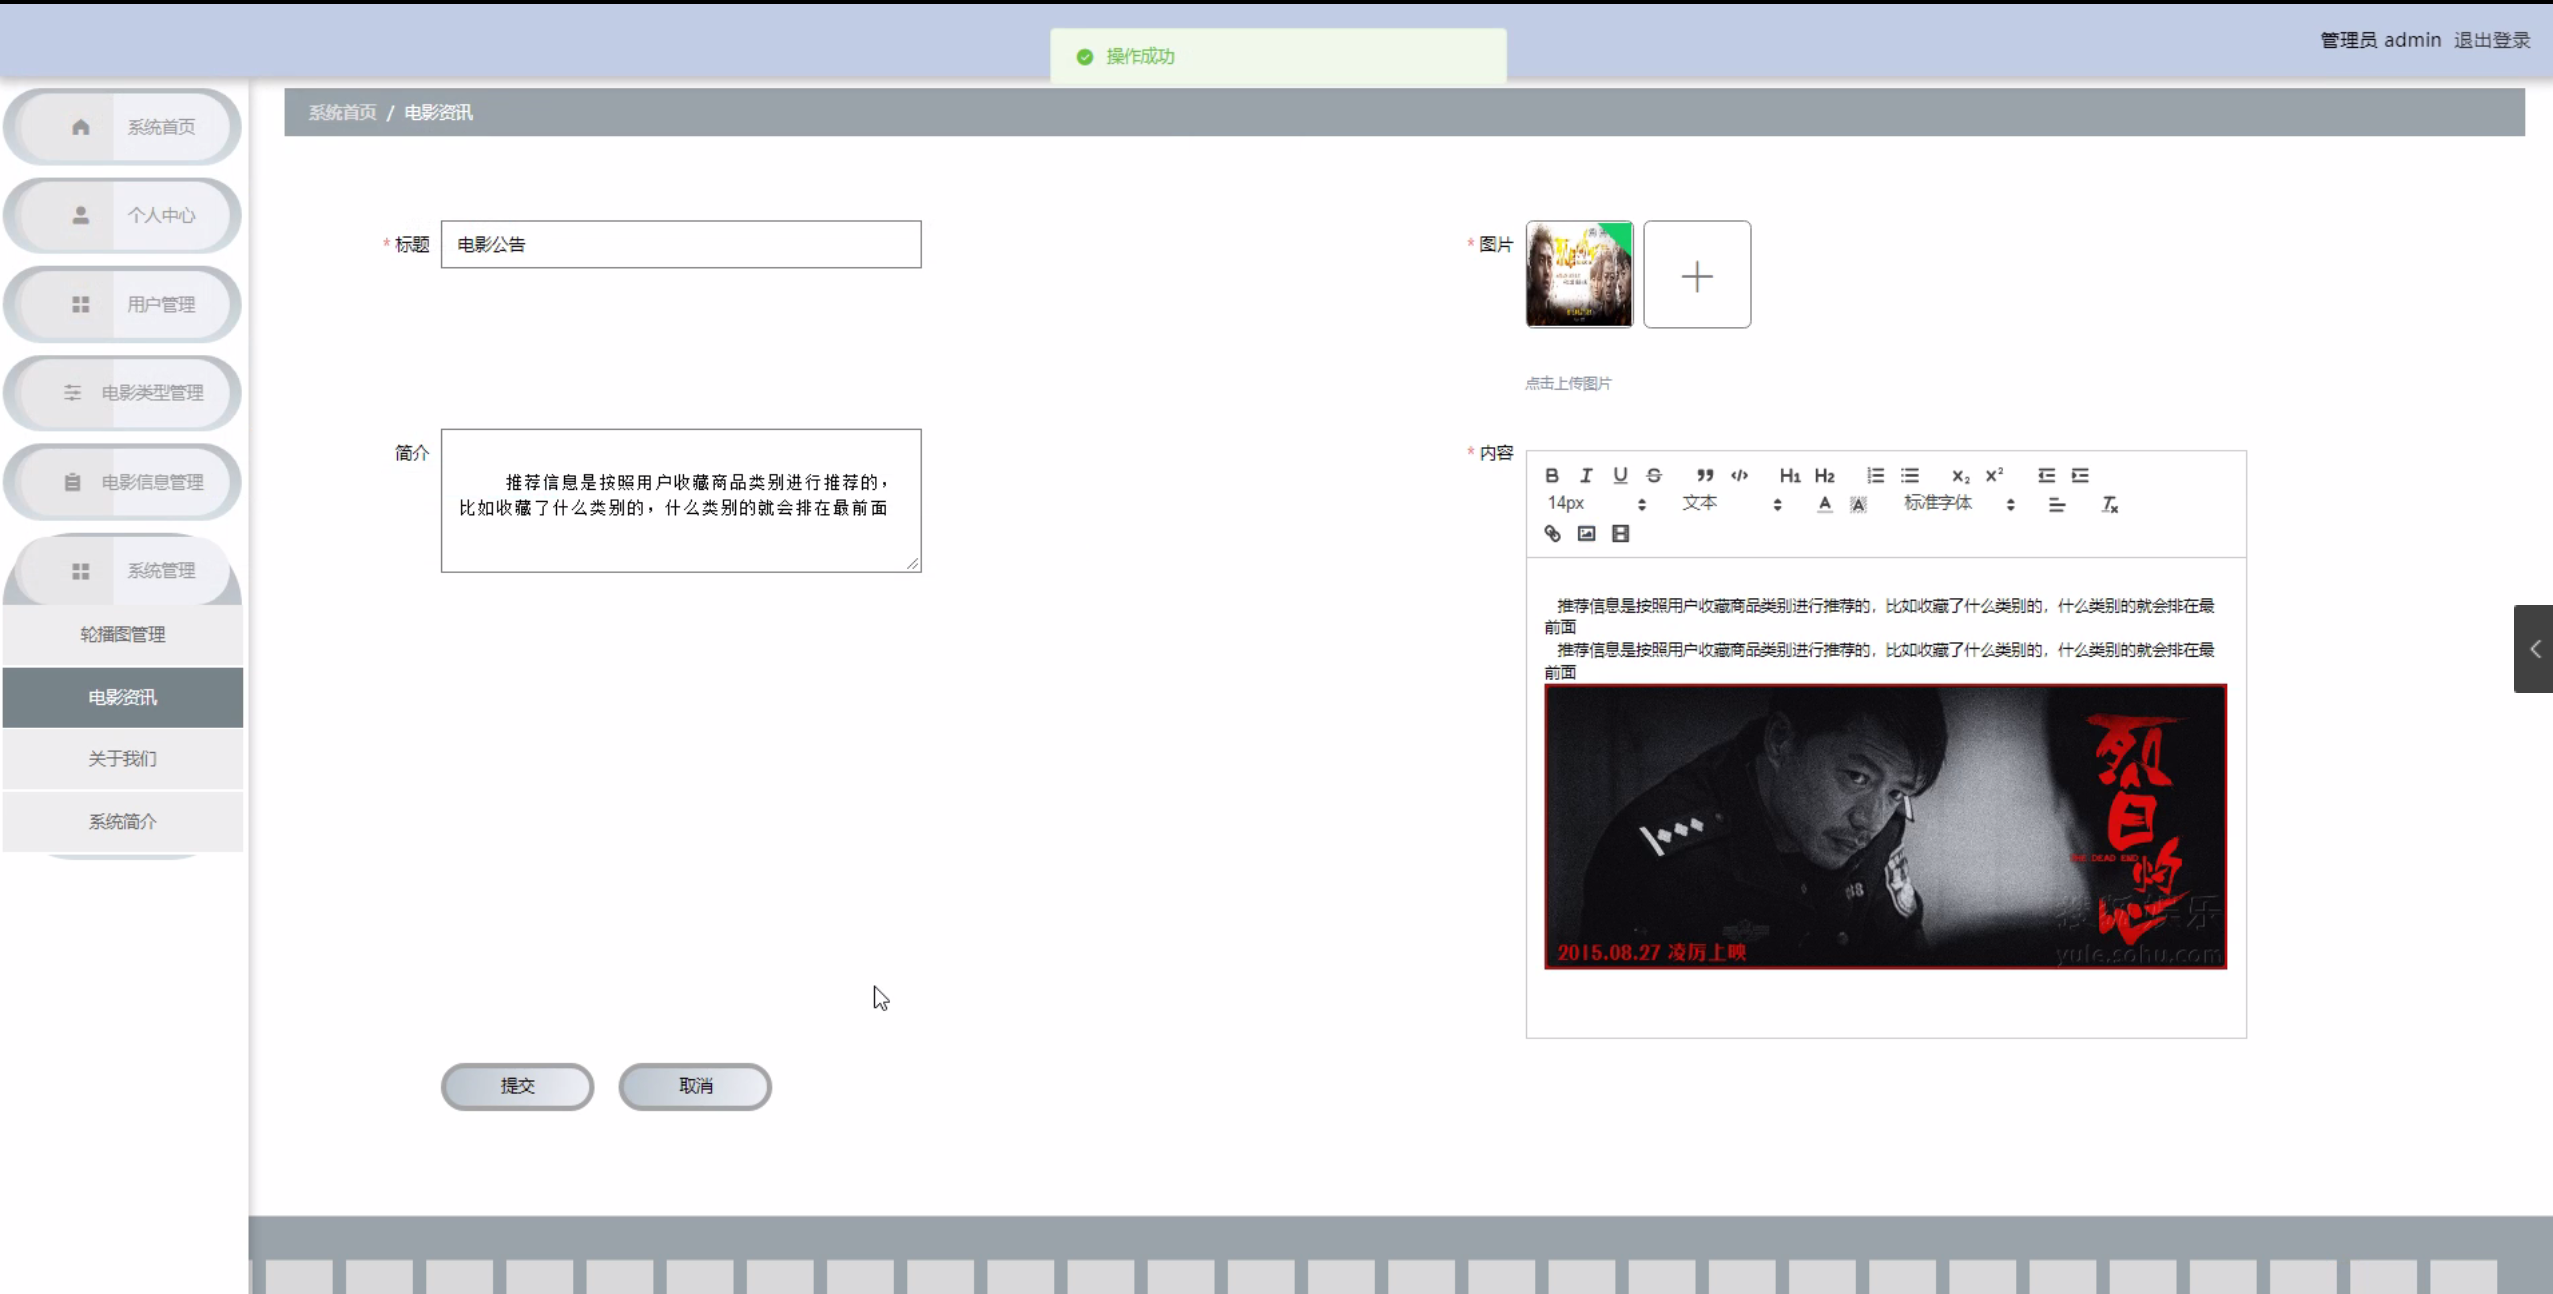Create a bulleted list
Viewport: 2553px width, 1294px height.
1910,475
